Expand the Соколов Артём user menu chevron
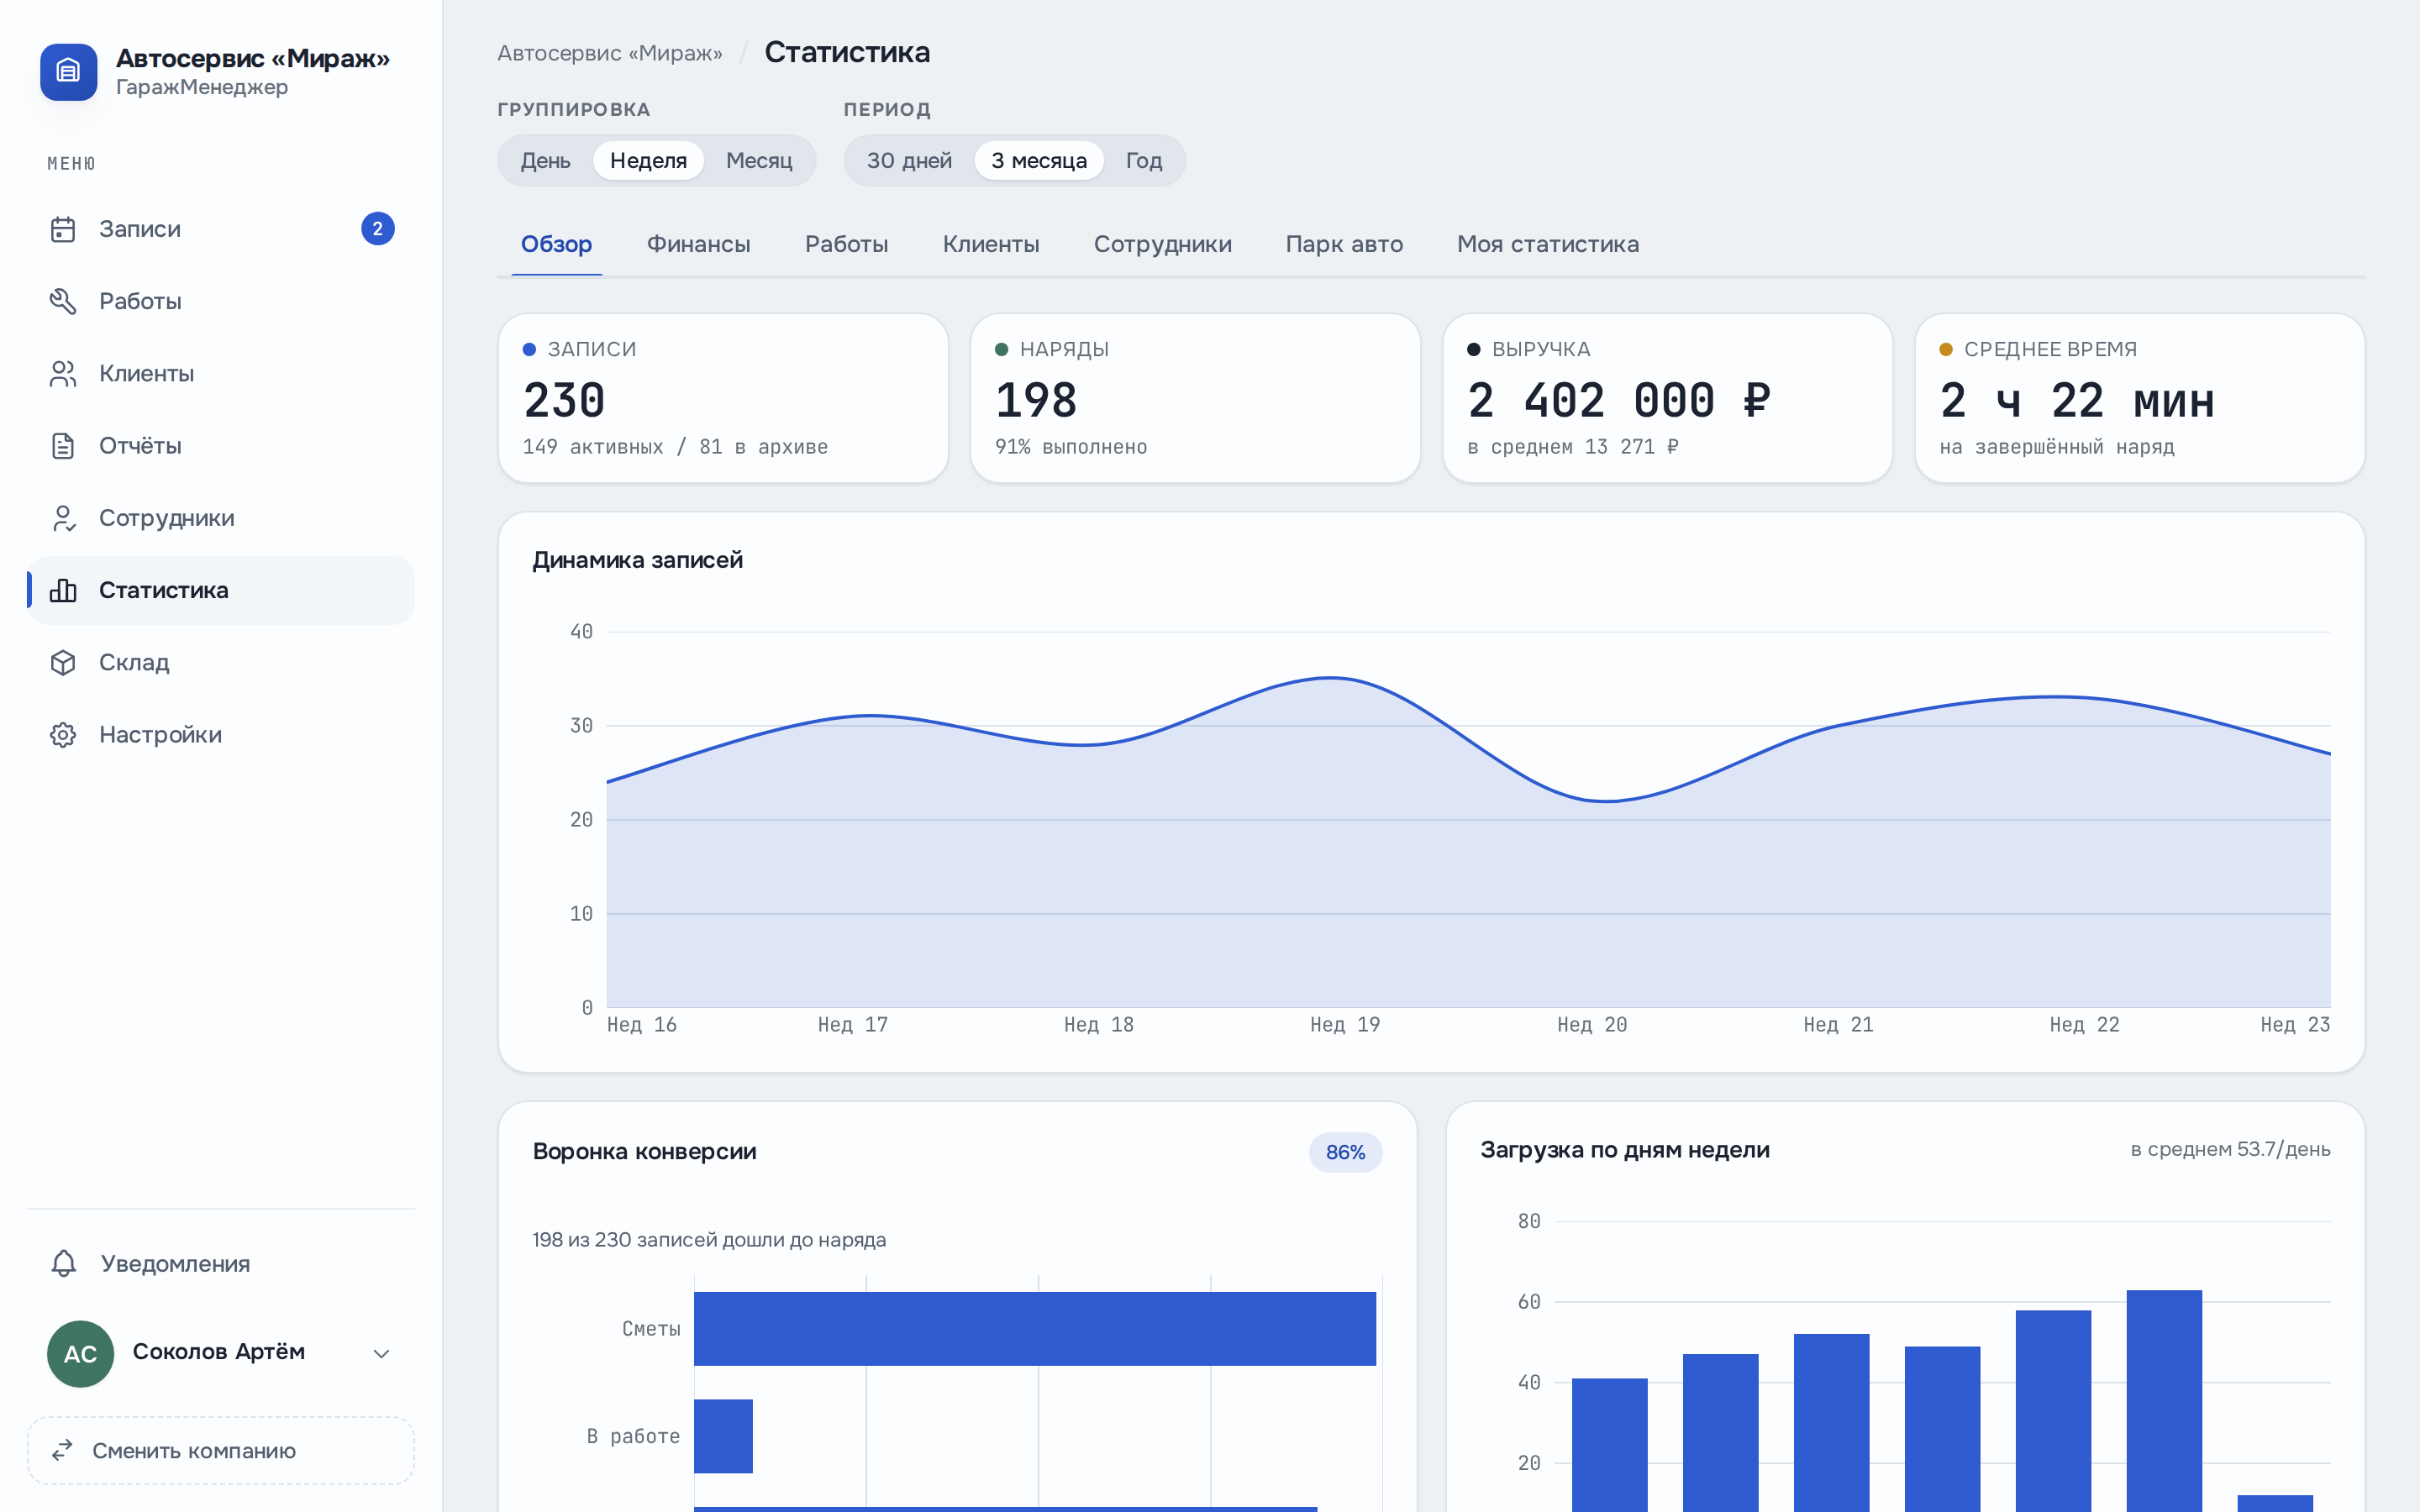The image size is (2420, 1512). [x=381, y=1353]
